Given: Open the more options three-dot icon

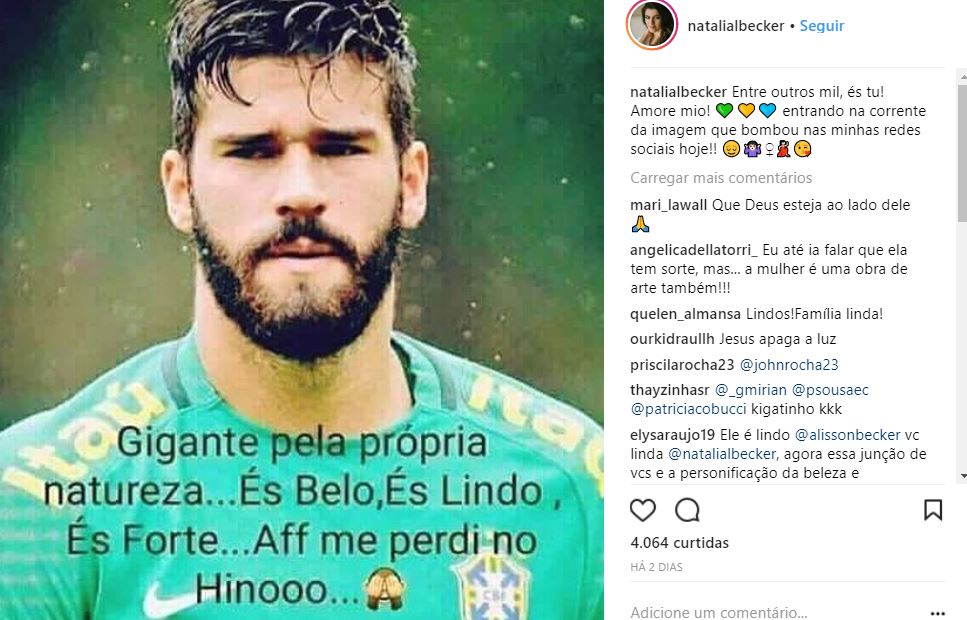Looking at the screenshot, I should point(937,613).
